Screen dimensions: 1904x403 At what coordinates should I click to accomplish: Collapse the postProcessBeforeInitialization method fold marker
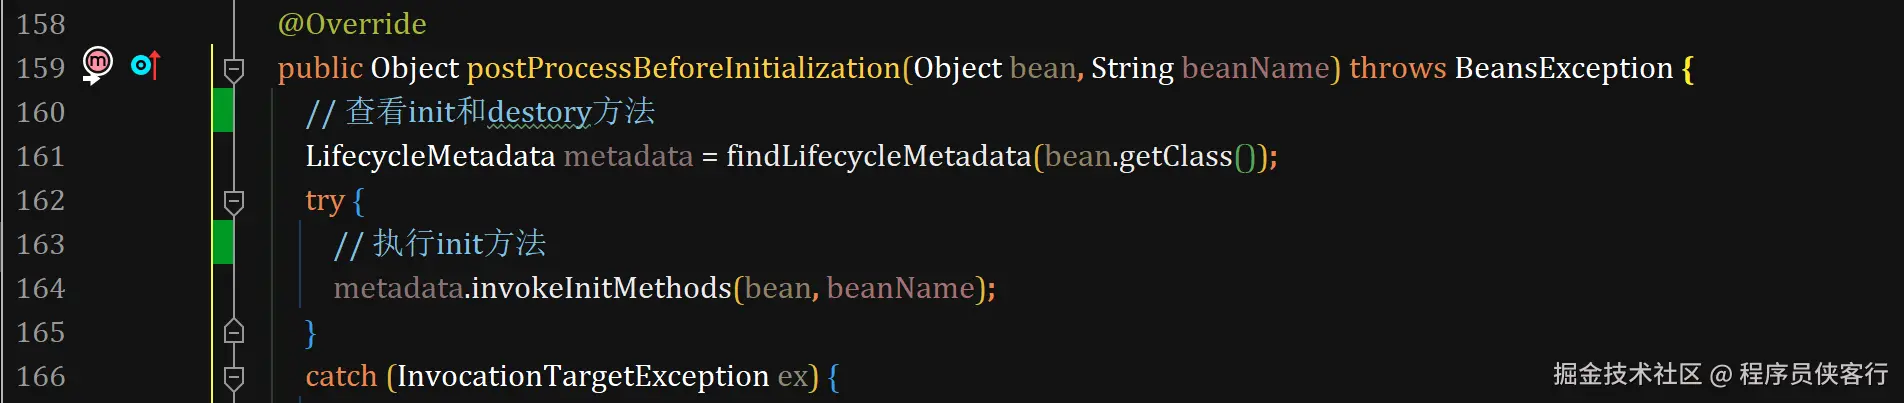(234, 69)
